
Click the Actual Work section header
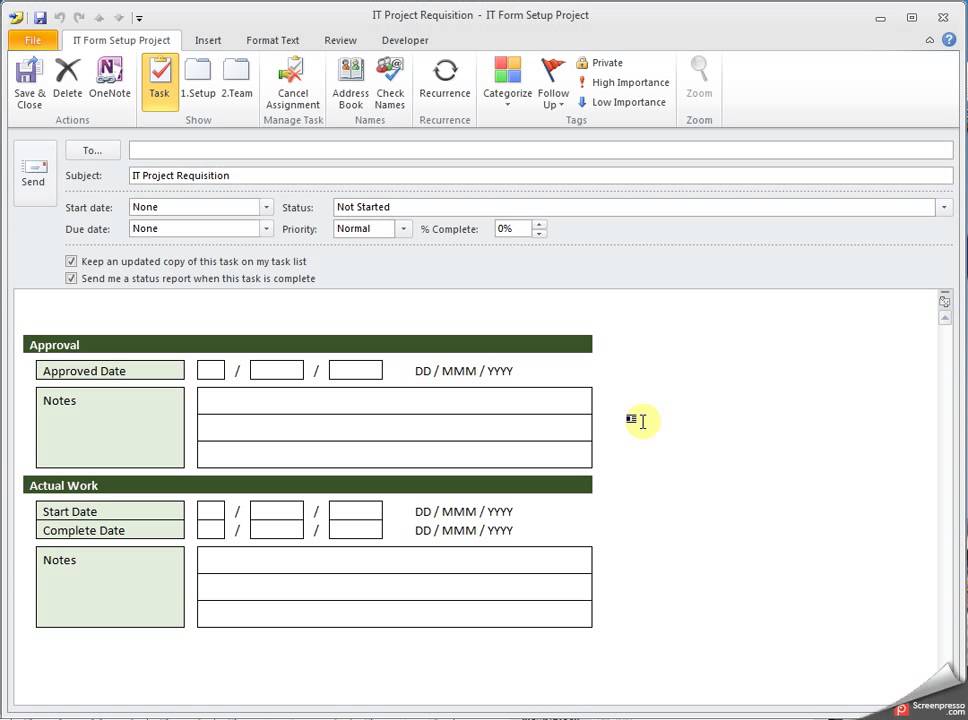tap(307, 485)
